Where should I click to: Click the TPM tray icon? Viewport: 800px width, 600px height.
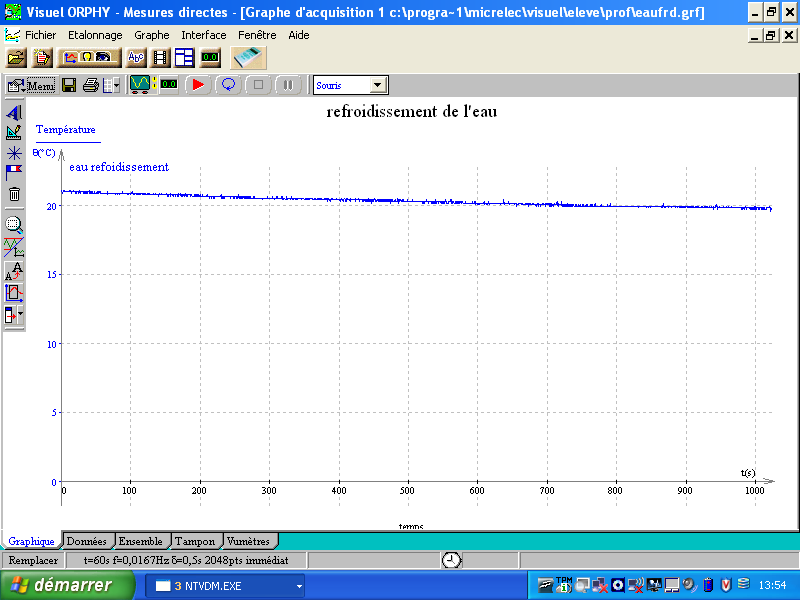click(x=564, y=585)
